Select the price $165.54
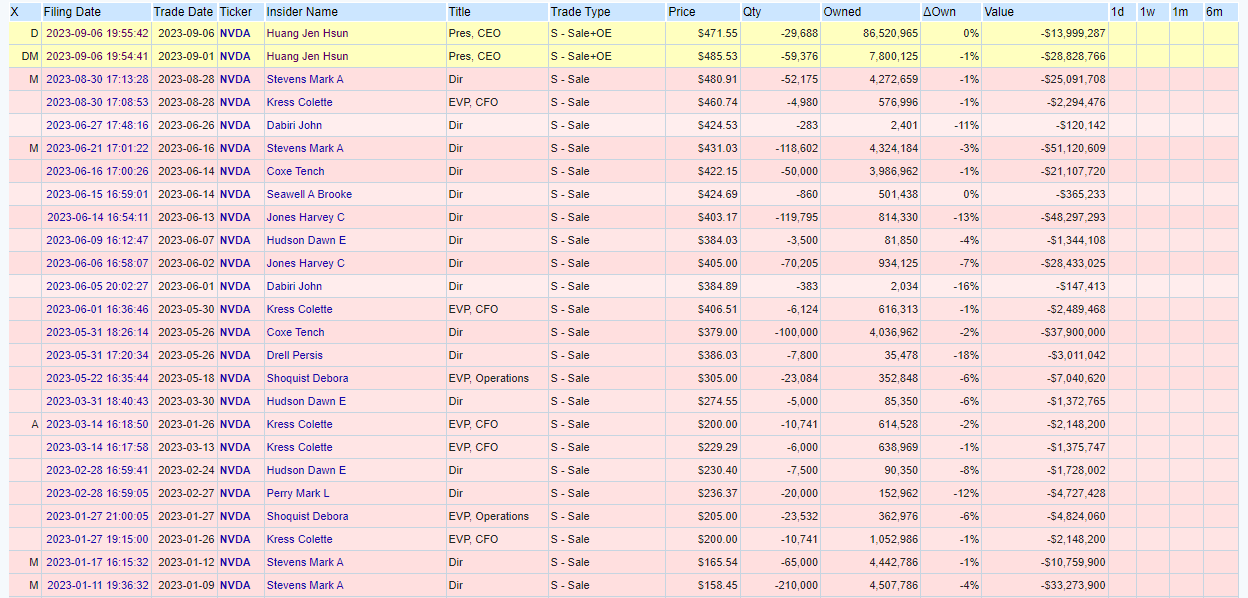The width and height of the screenshot is (1248, 598). point(717,562)
